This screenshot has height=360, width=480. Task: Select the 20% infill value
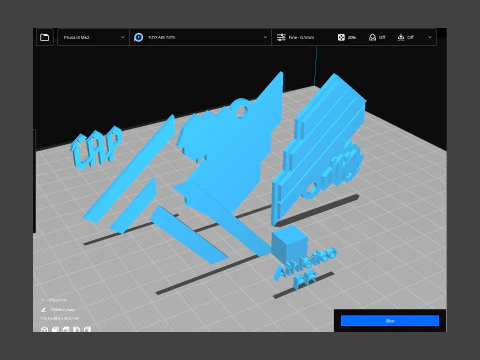(352, 37)
